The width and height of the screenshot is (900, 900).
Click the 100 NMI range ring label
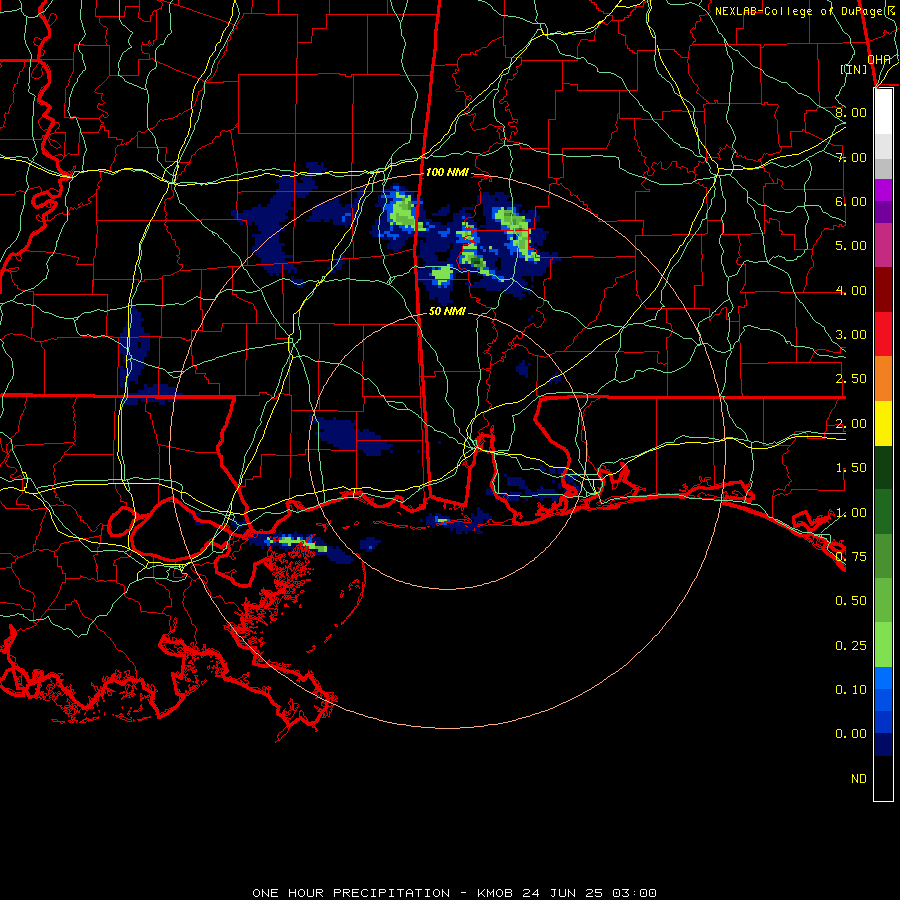tap(447, 172)
